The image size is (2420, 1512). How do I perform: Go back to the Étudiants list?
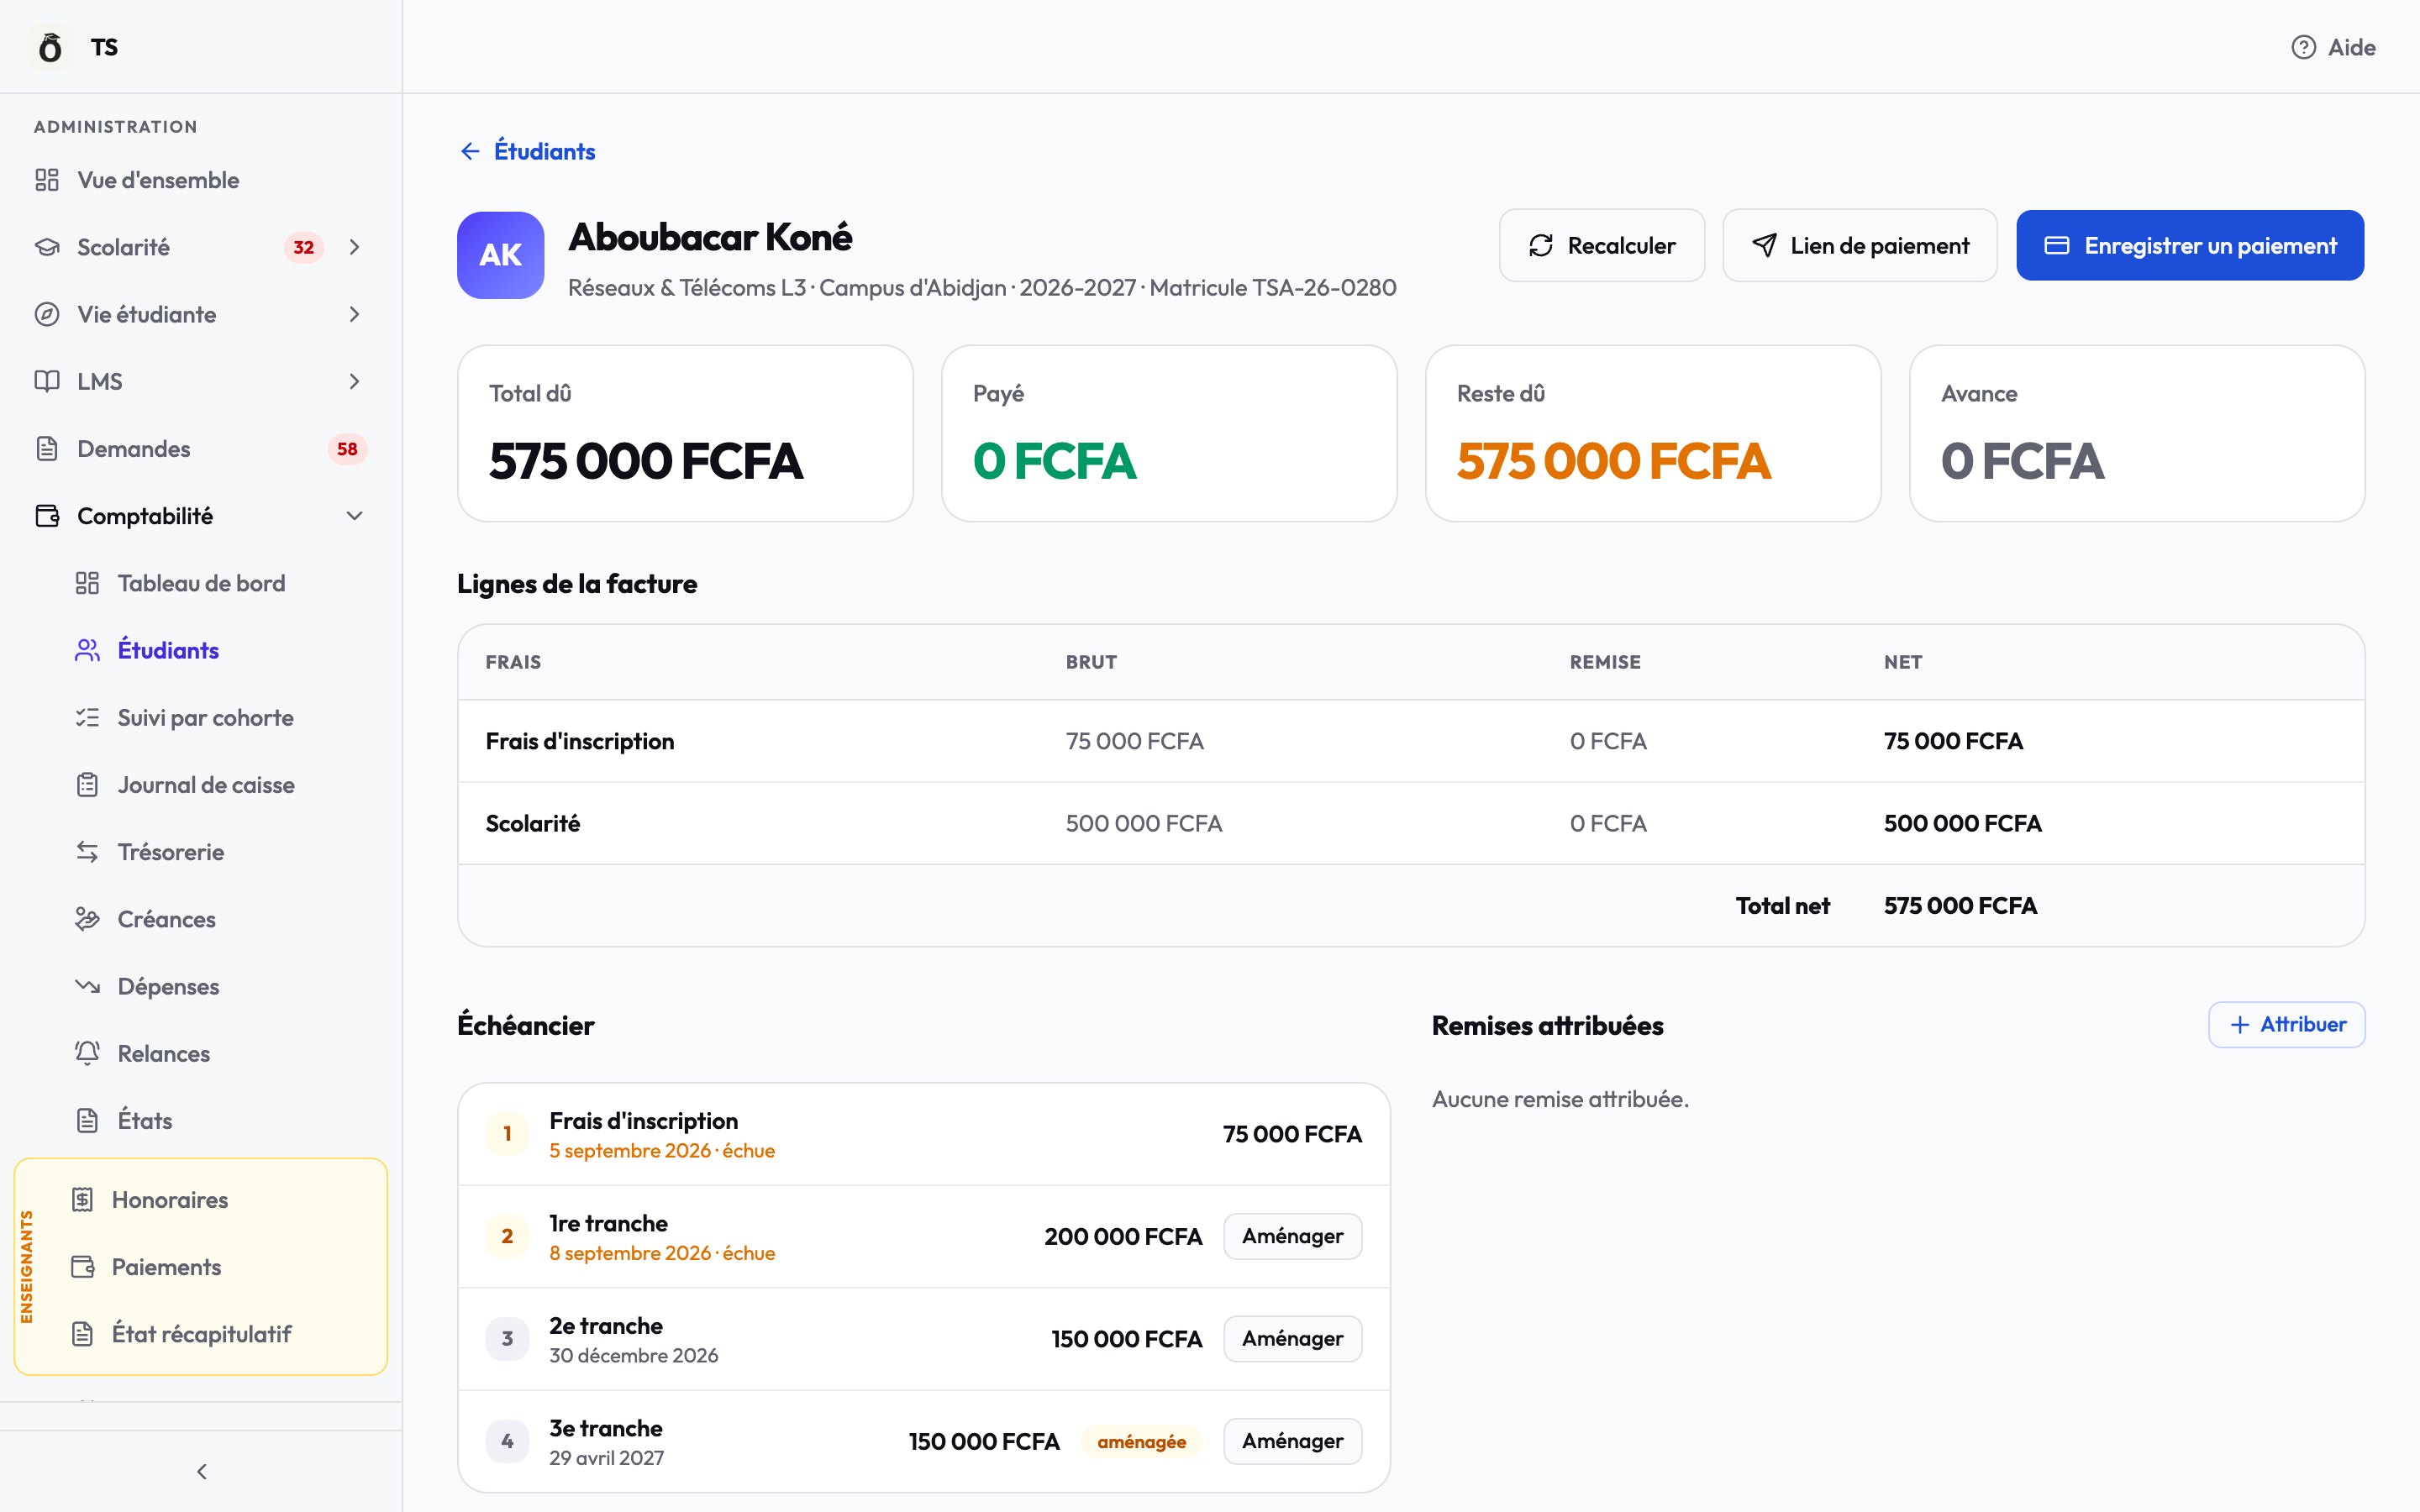point(527,151)
